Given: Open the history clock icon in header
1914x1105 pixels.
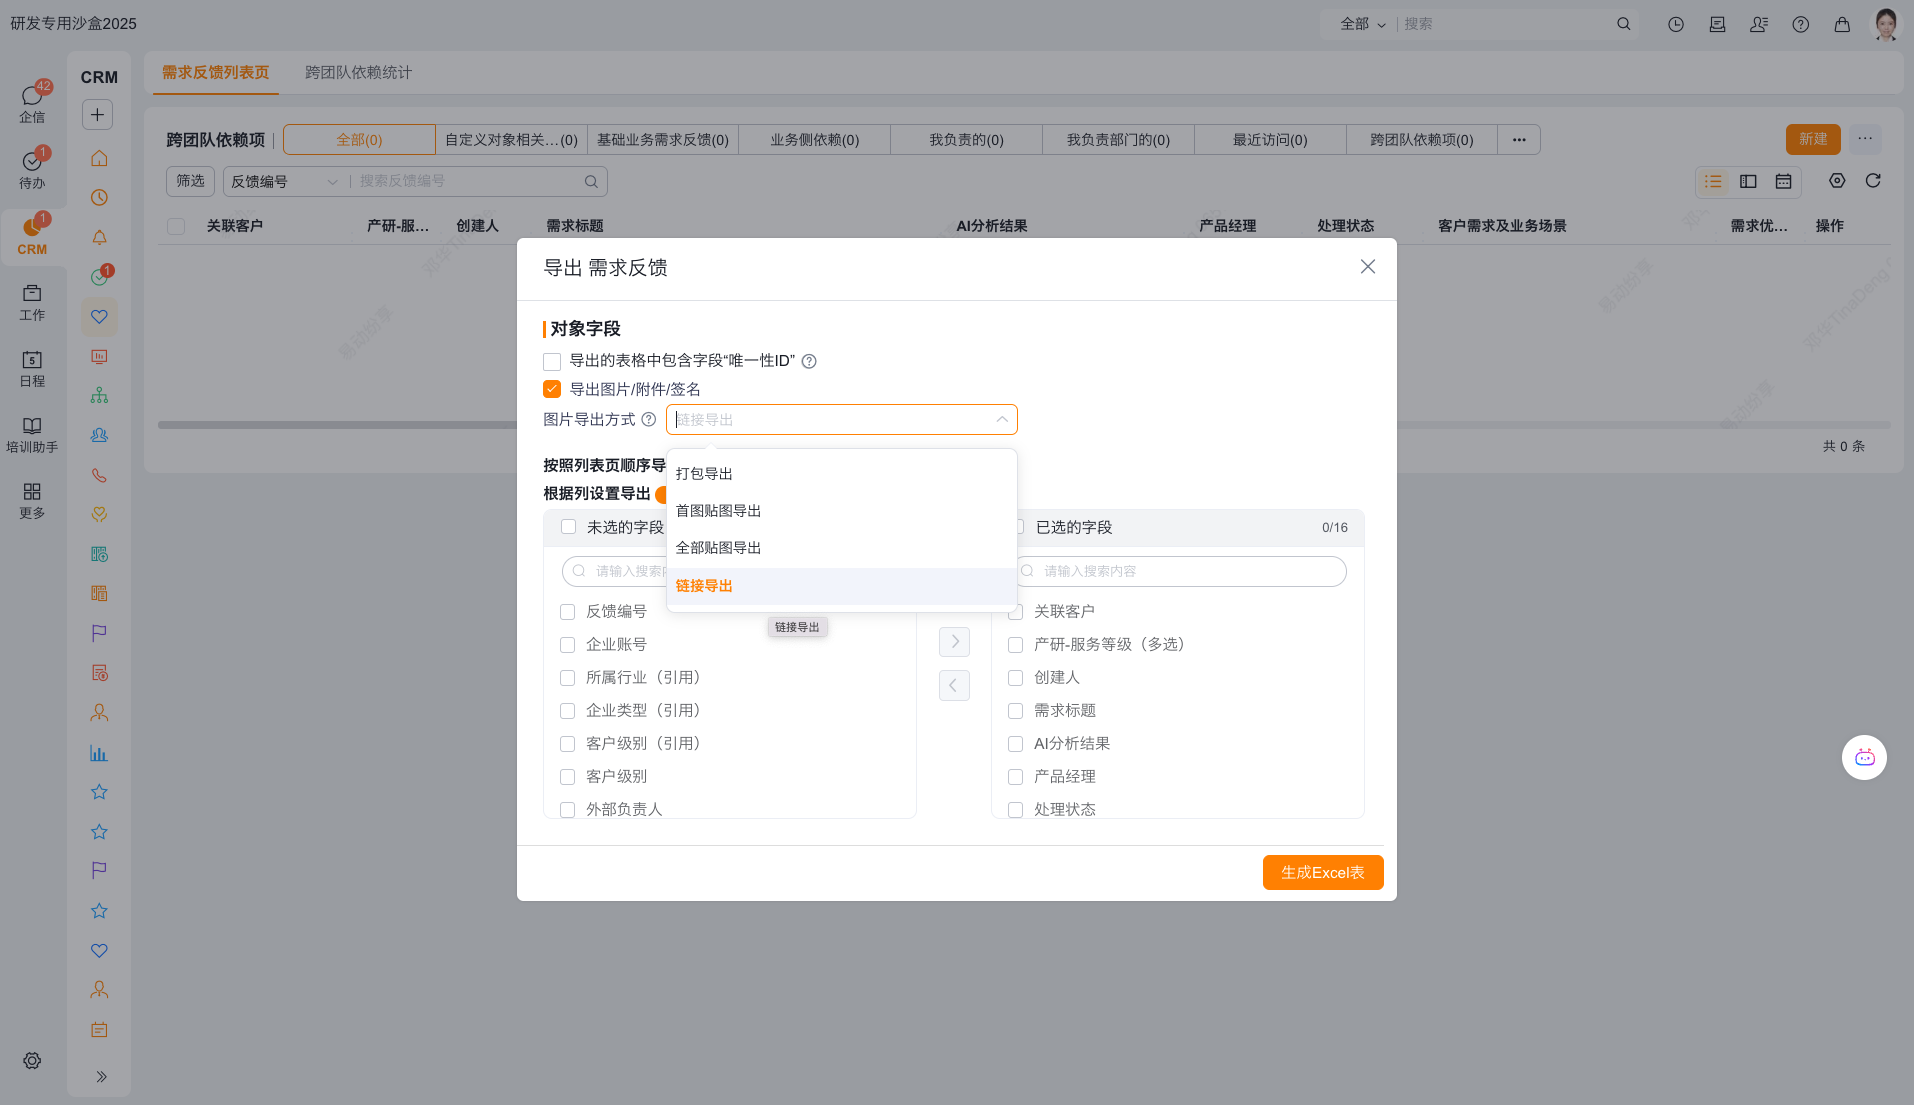Looking at the screenshot, I should [x=1676, y=24].
